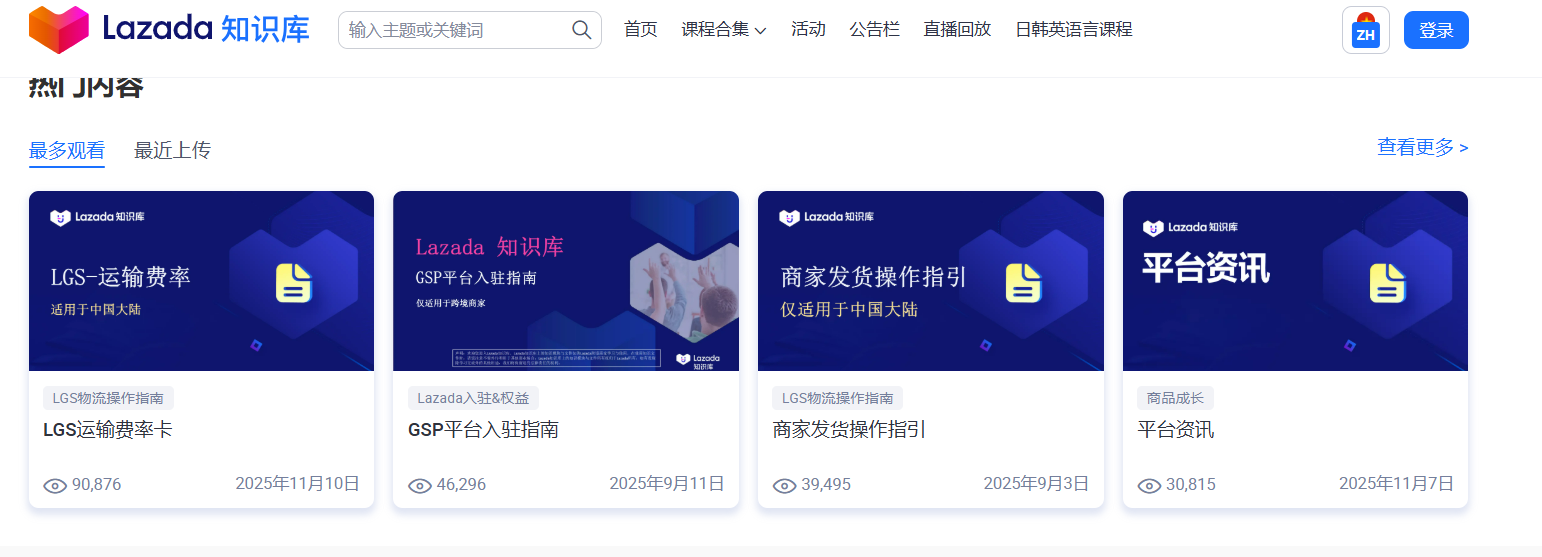Click the eye icon beside 30,815 views
The image size is (1542, 557).
(1150, 485)
